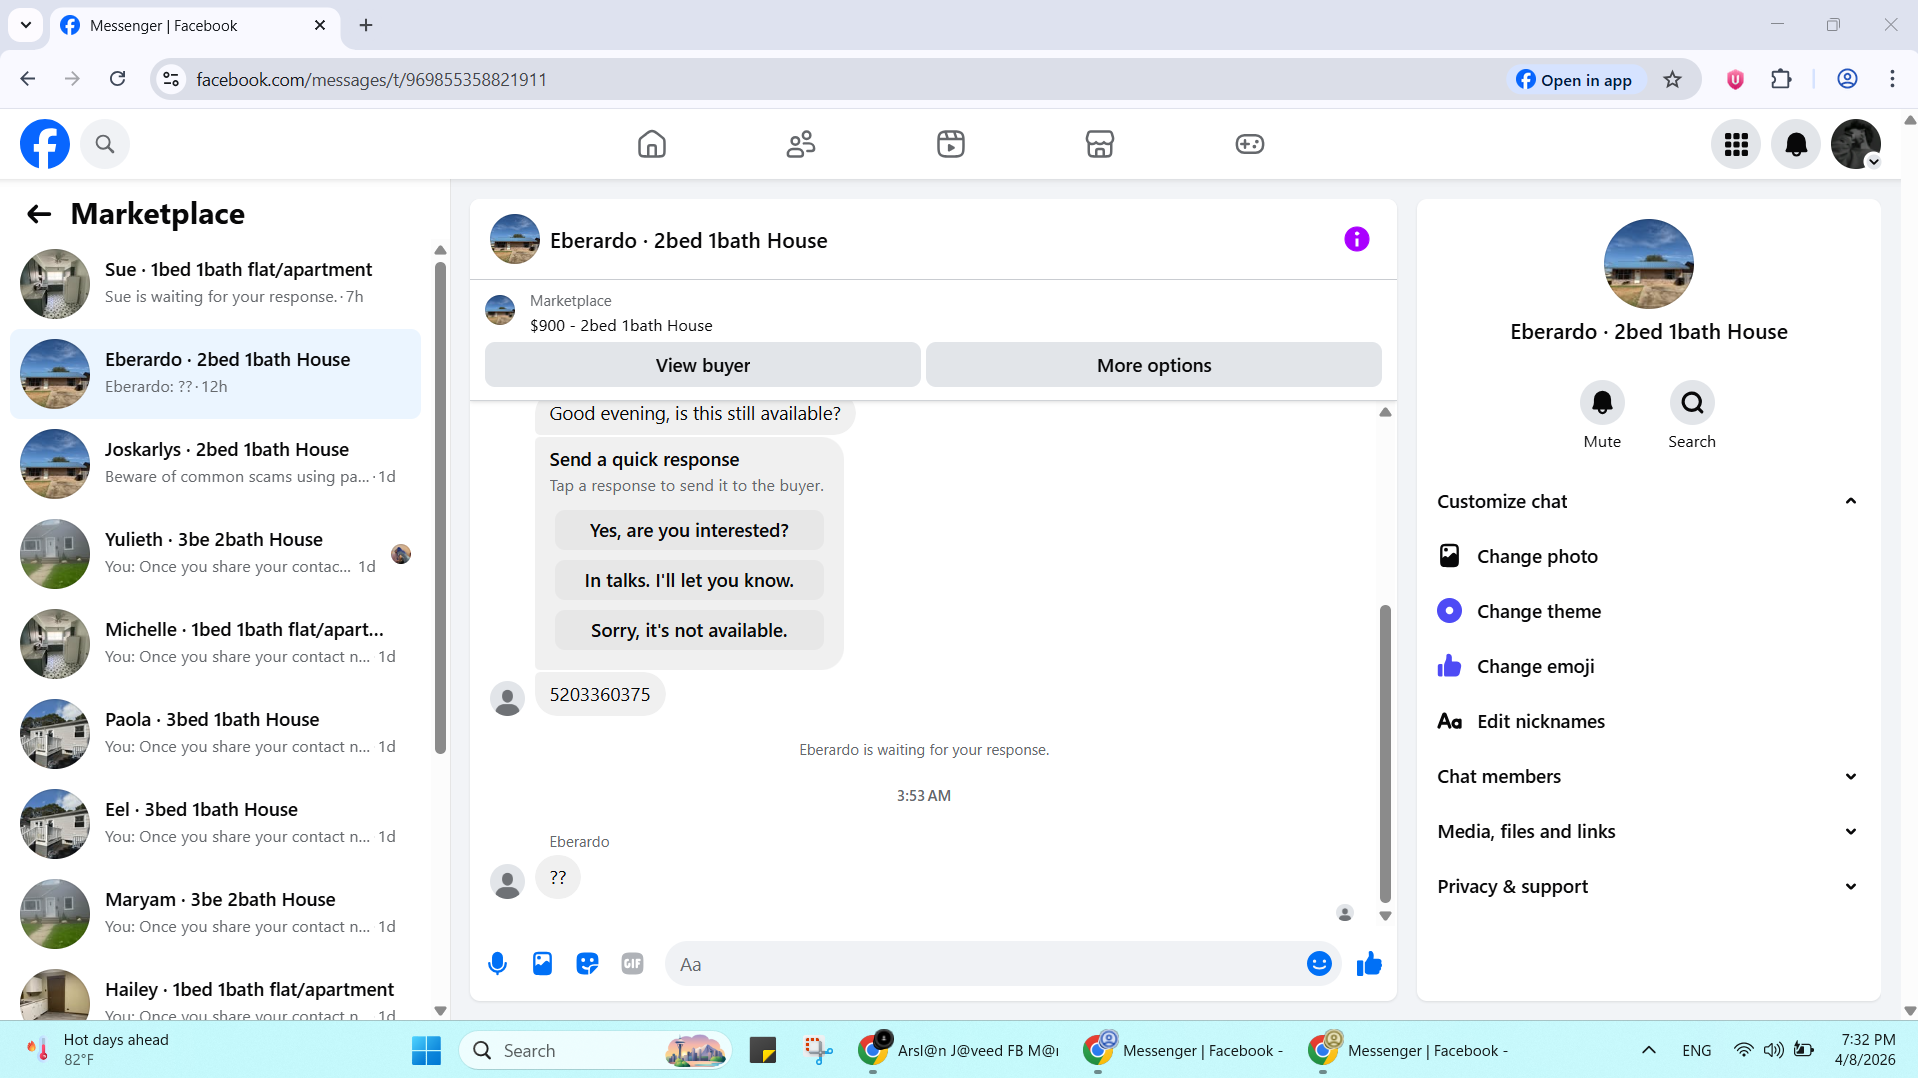
Task: Click the Open in app button
Action: pos(1574,79)
